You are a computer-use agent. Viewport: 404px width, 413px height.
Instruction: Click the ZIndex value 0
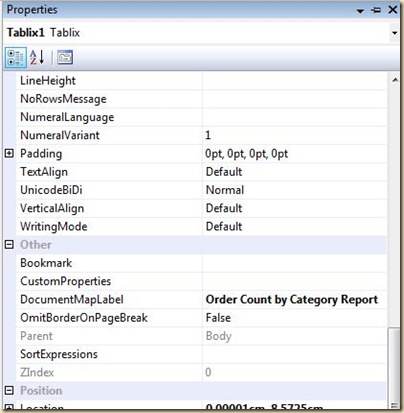(x=208, y=372)
